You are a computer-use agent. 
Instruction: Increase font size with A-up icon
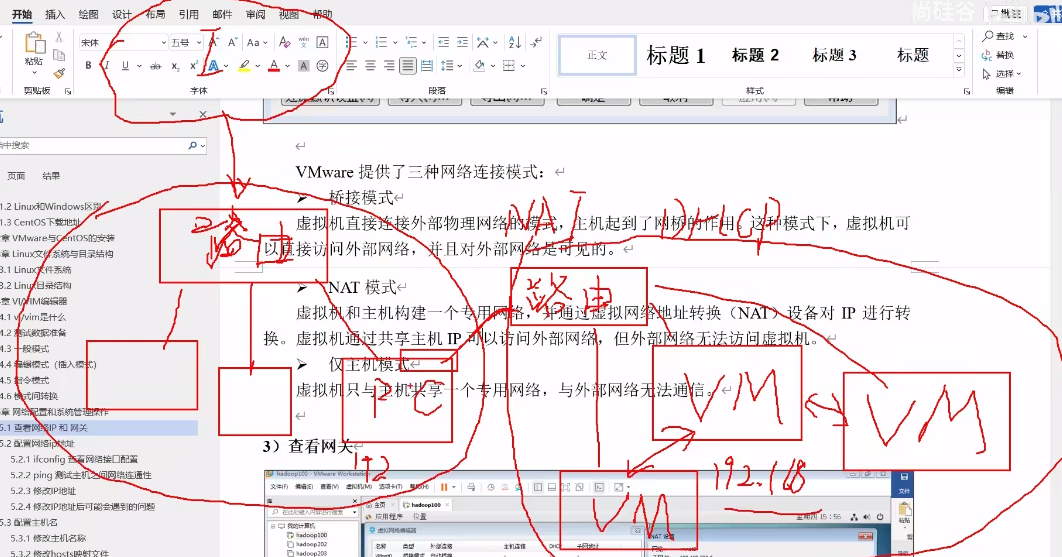click(x=213, y=42)
